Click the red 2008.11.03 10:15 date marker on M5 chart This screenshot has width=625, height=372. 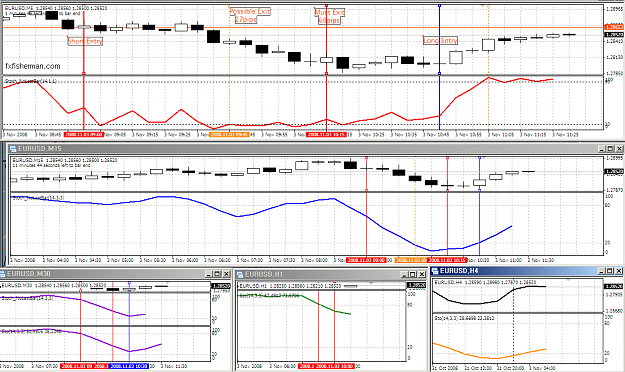point(326,135)
